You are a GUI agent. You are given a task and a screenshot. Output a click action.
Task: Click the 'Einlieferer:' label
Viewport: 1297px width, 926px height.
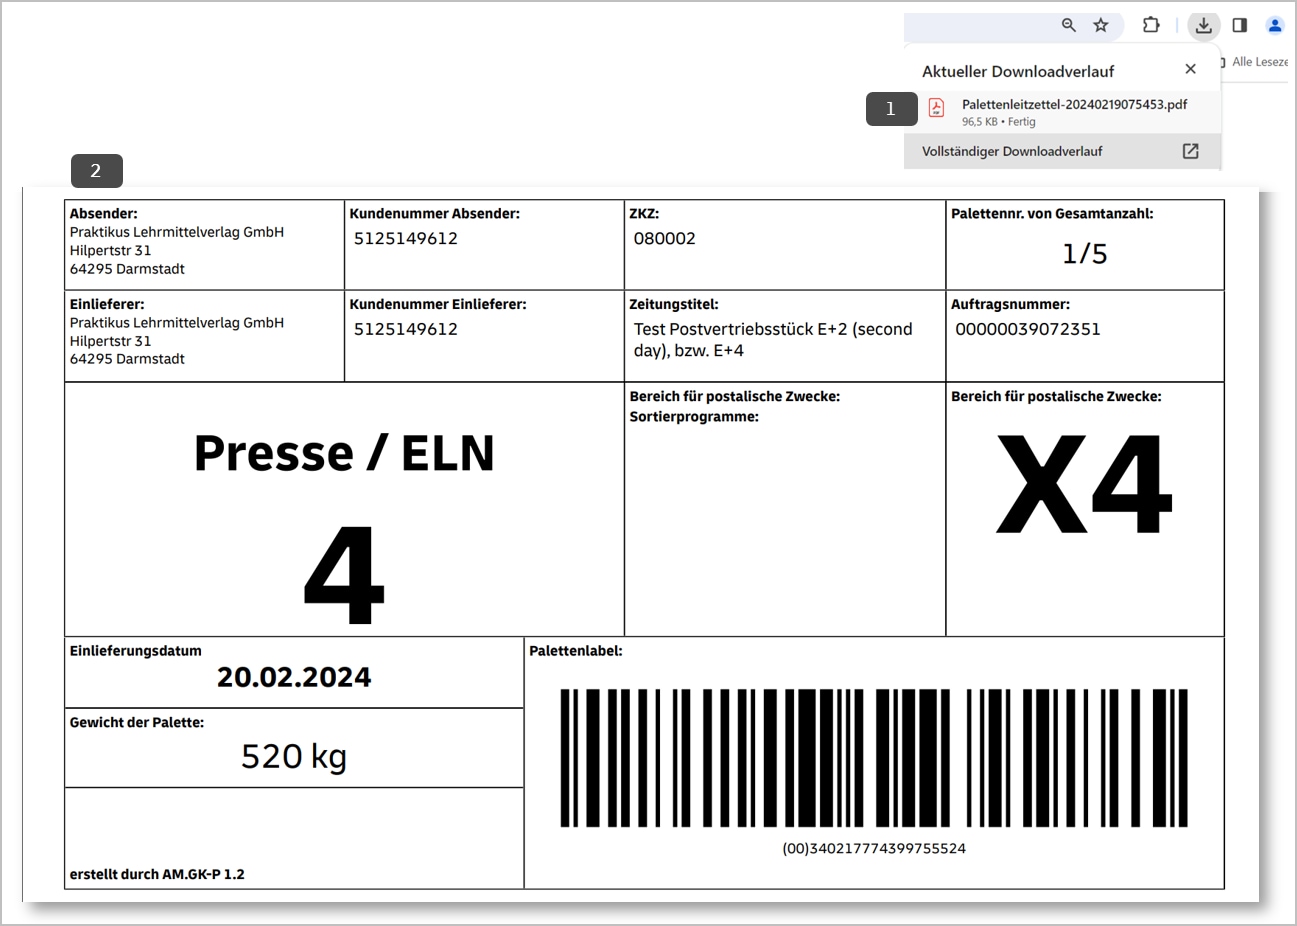107,304
